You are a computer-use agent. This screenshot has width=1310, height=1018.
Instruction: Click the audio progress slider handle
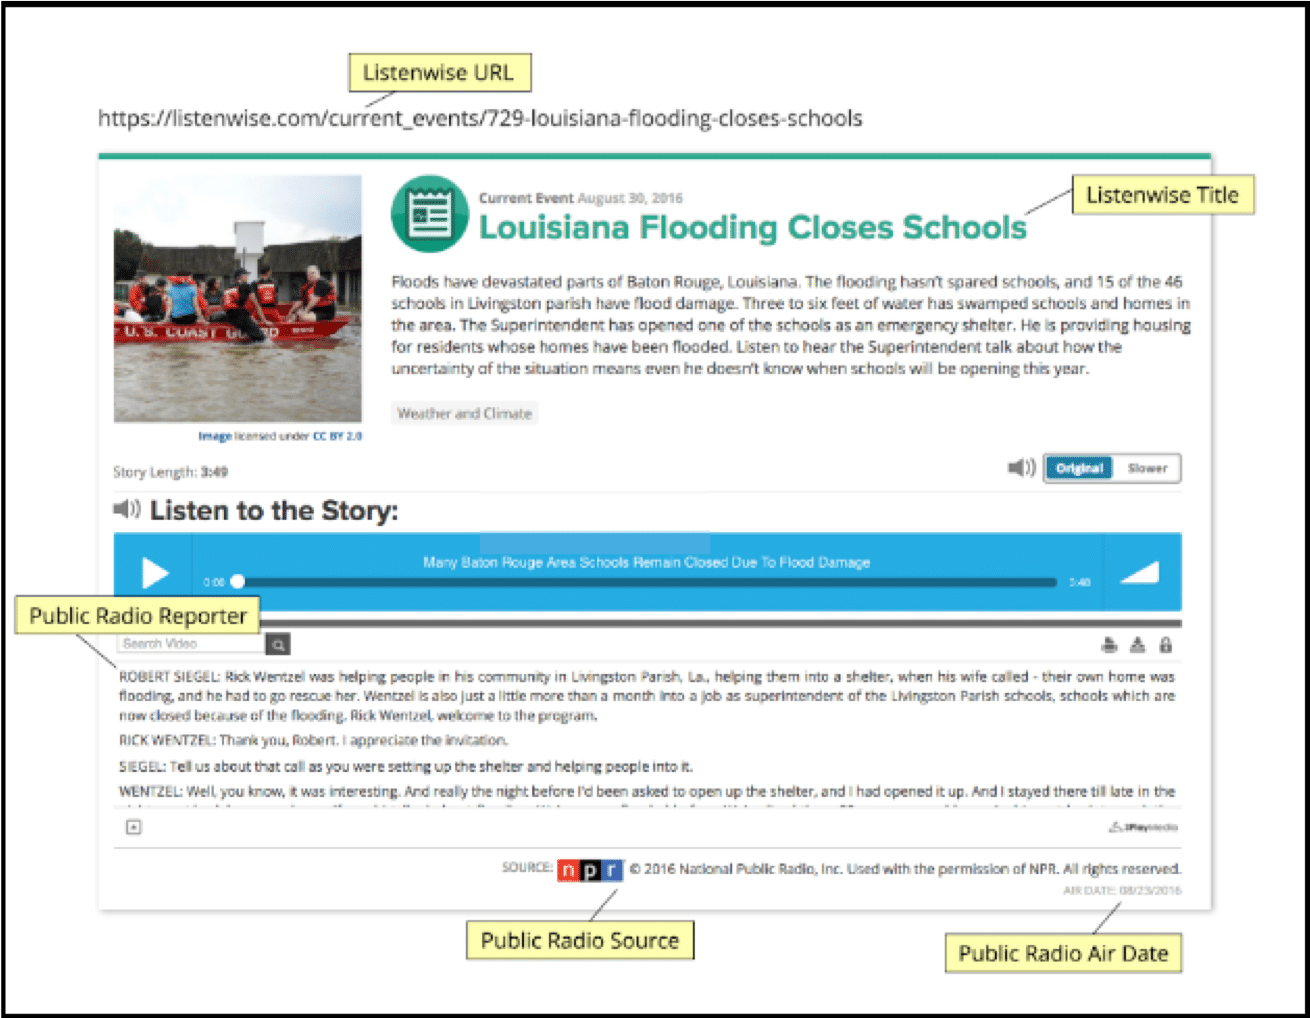pos(237,581)
